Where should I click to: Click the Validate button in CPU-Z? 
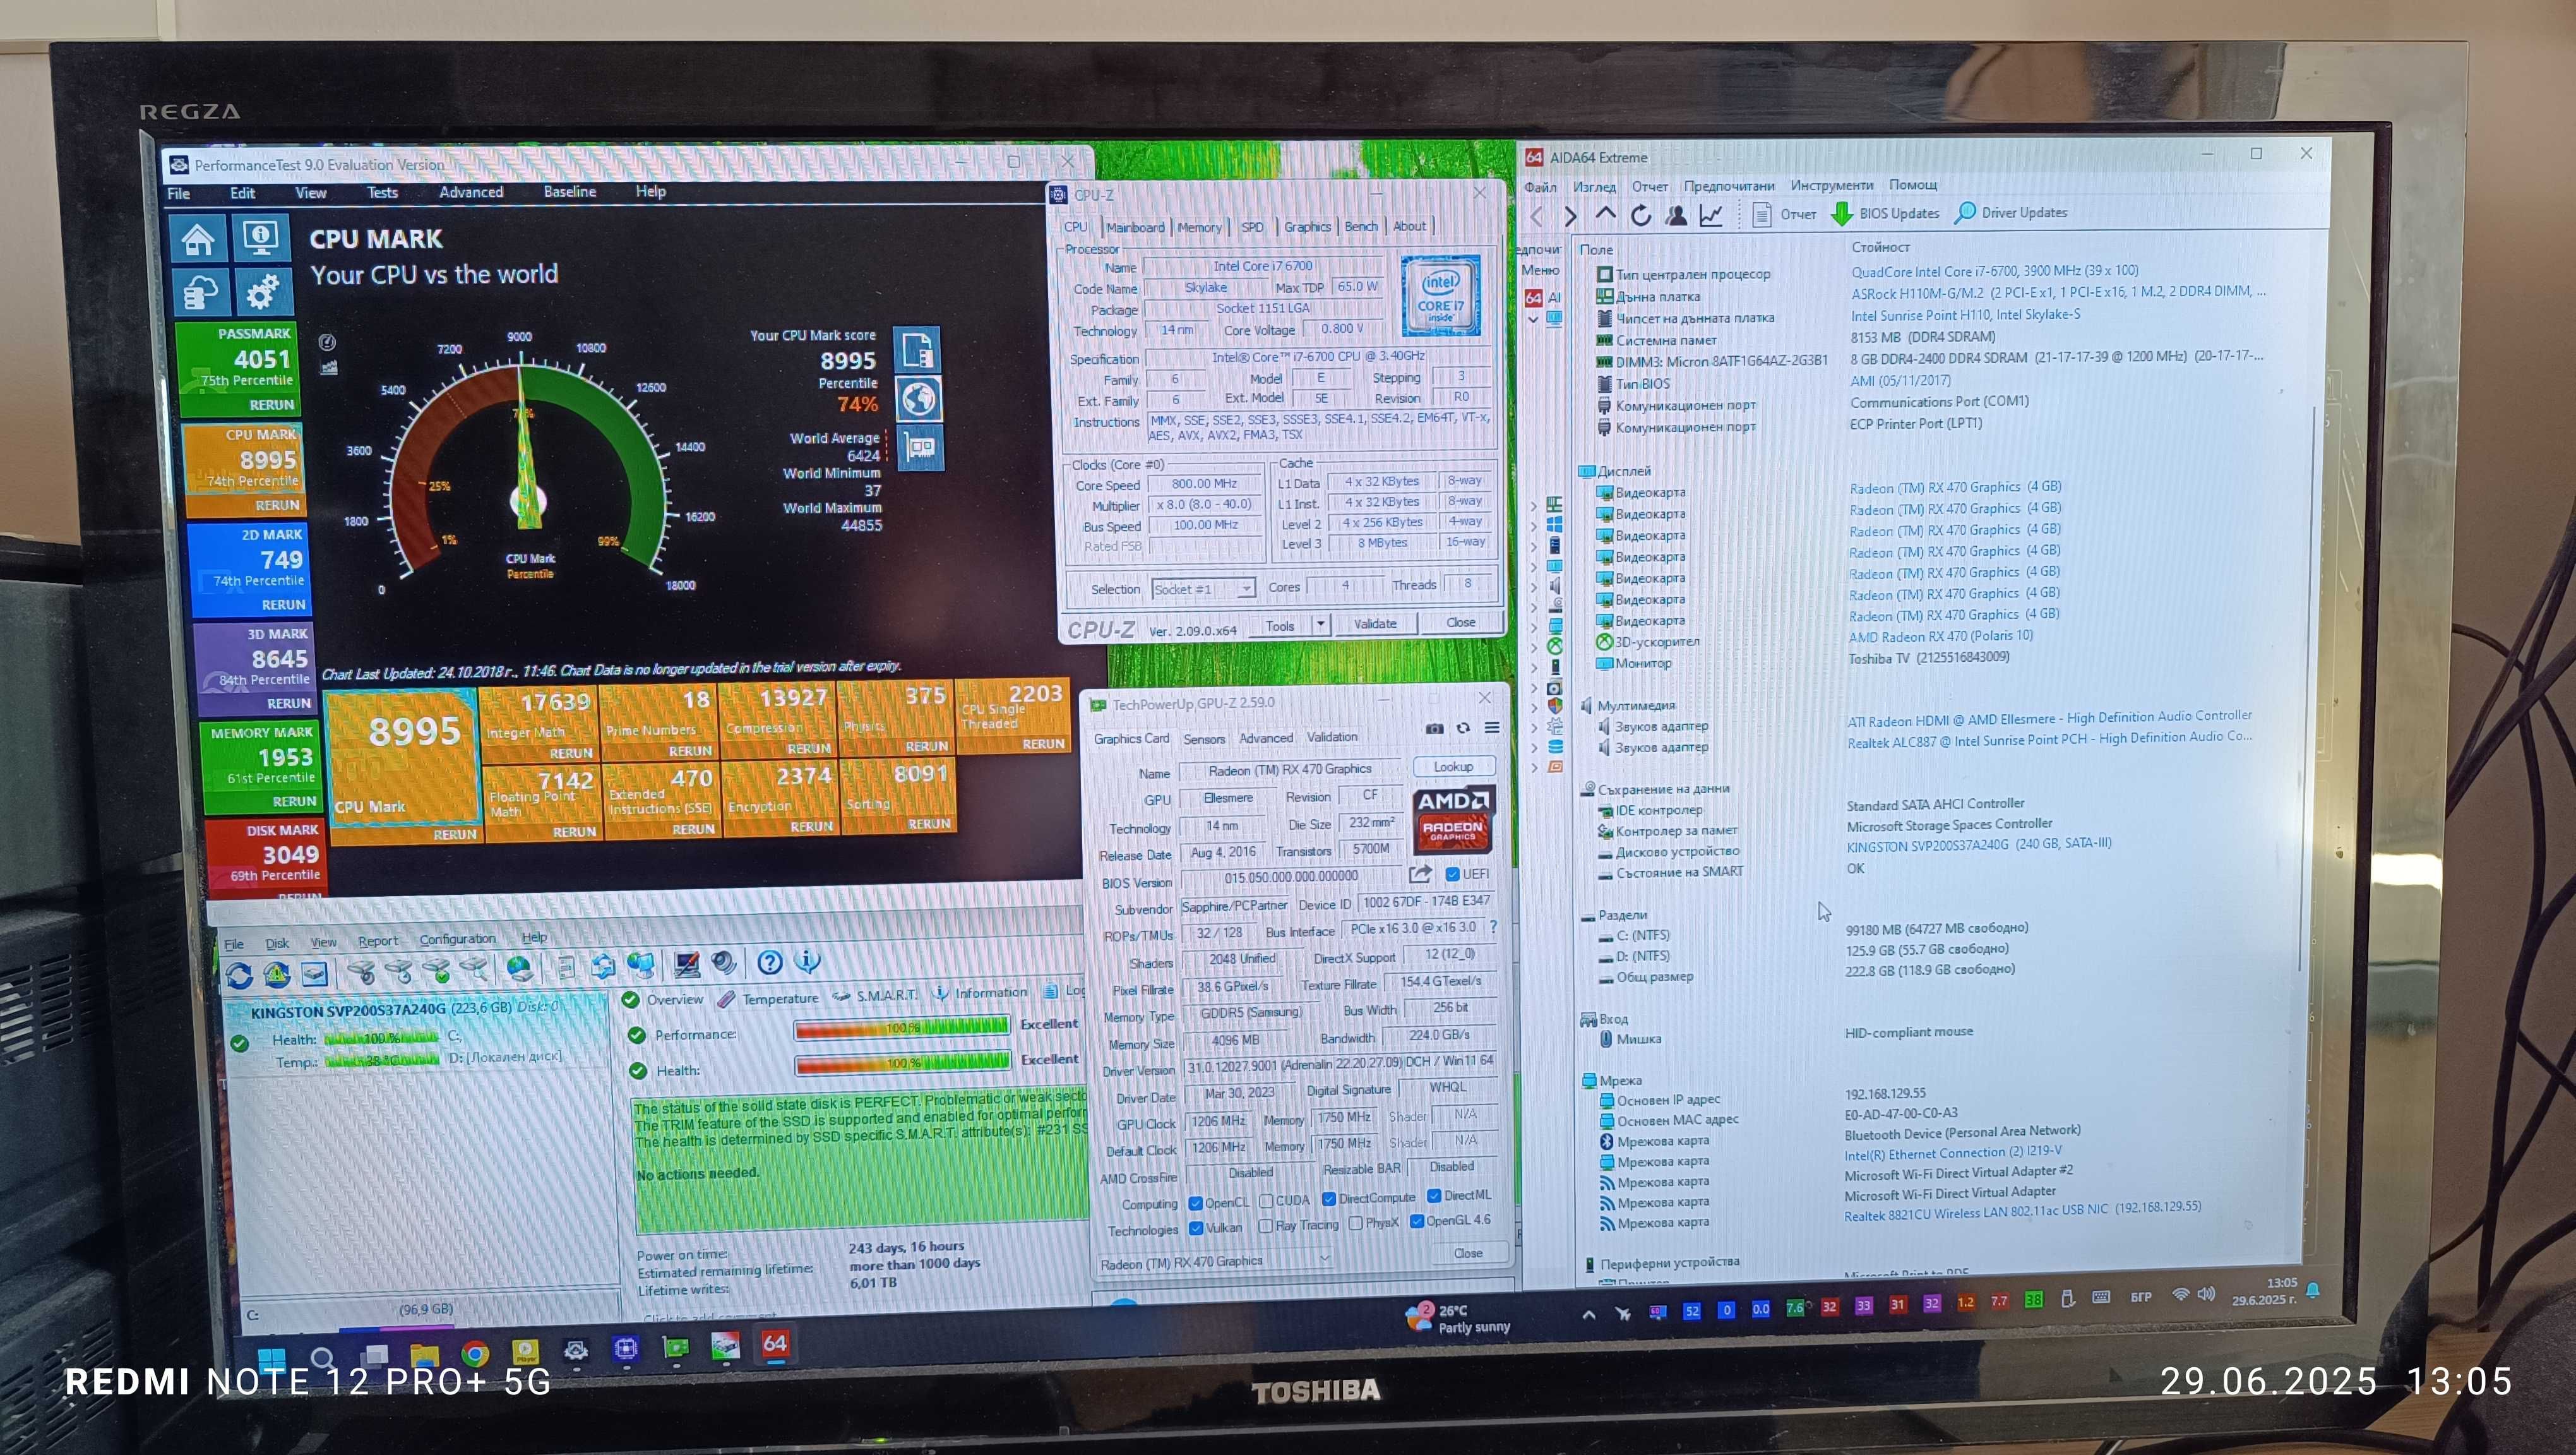click(x=1375, y=624)
